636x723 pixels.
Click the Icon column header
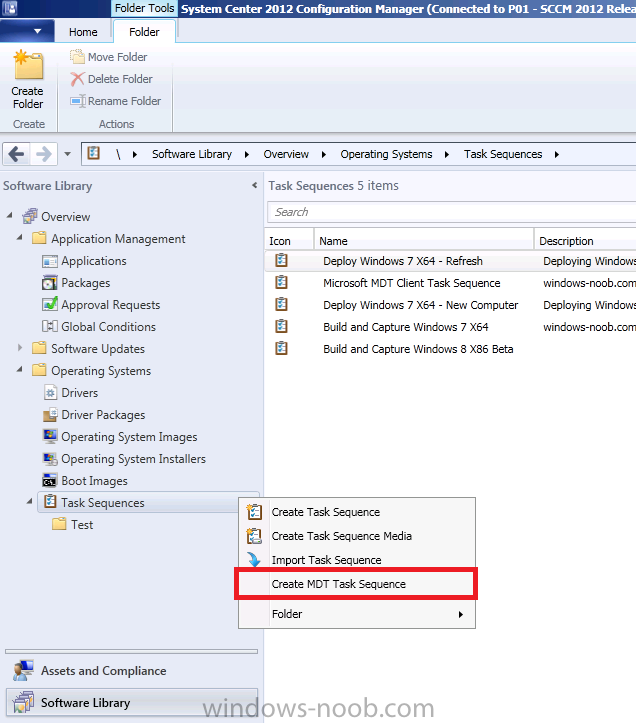click(x=290, y=241)
